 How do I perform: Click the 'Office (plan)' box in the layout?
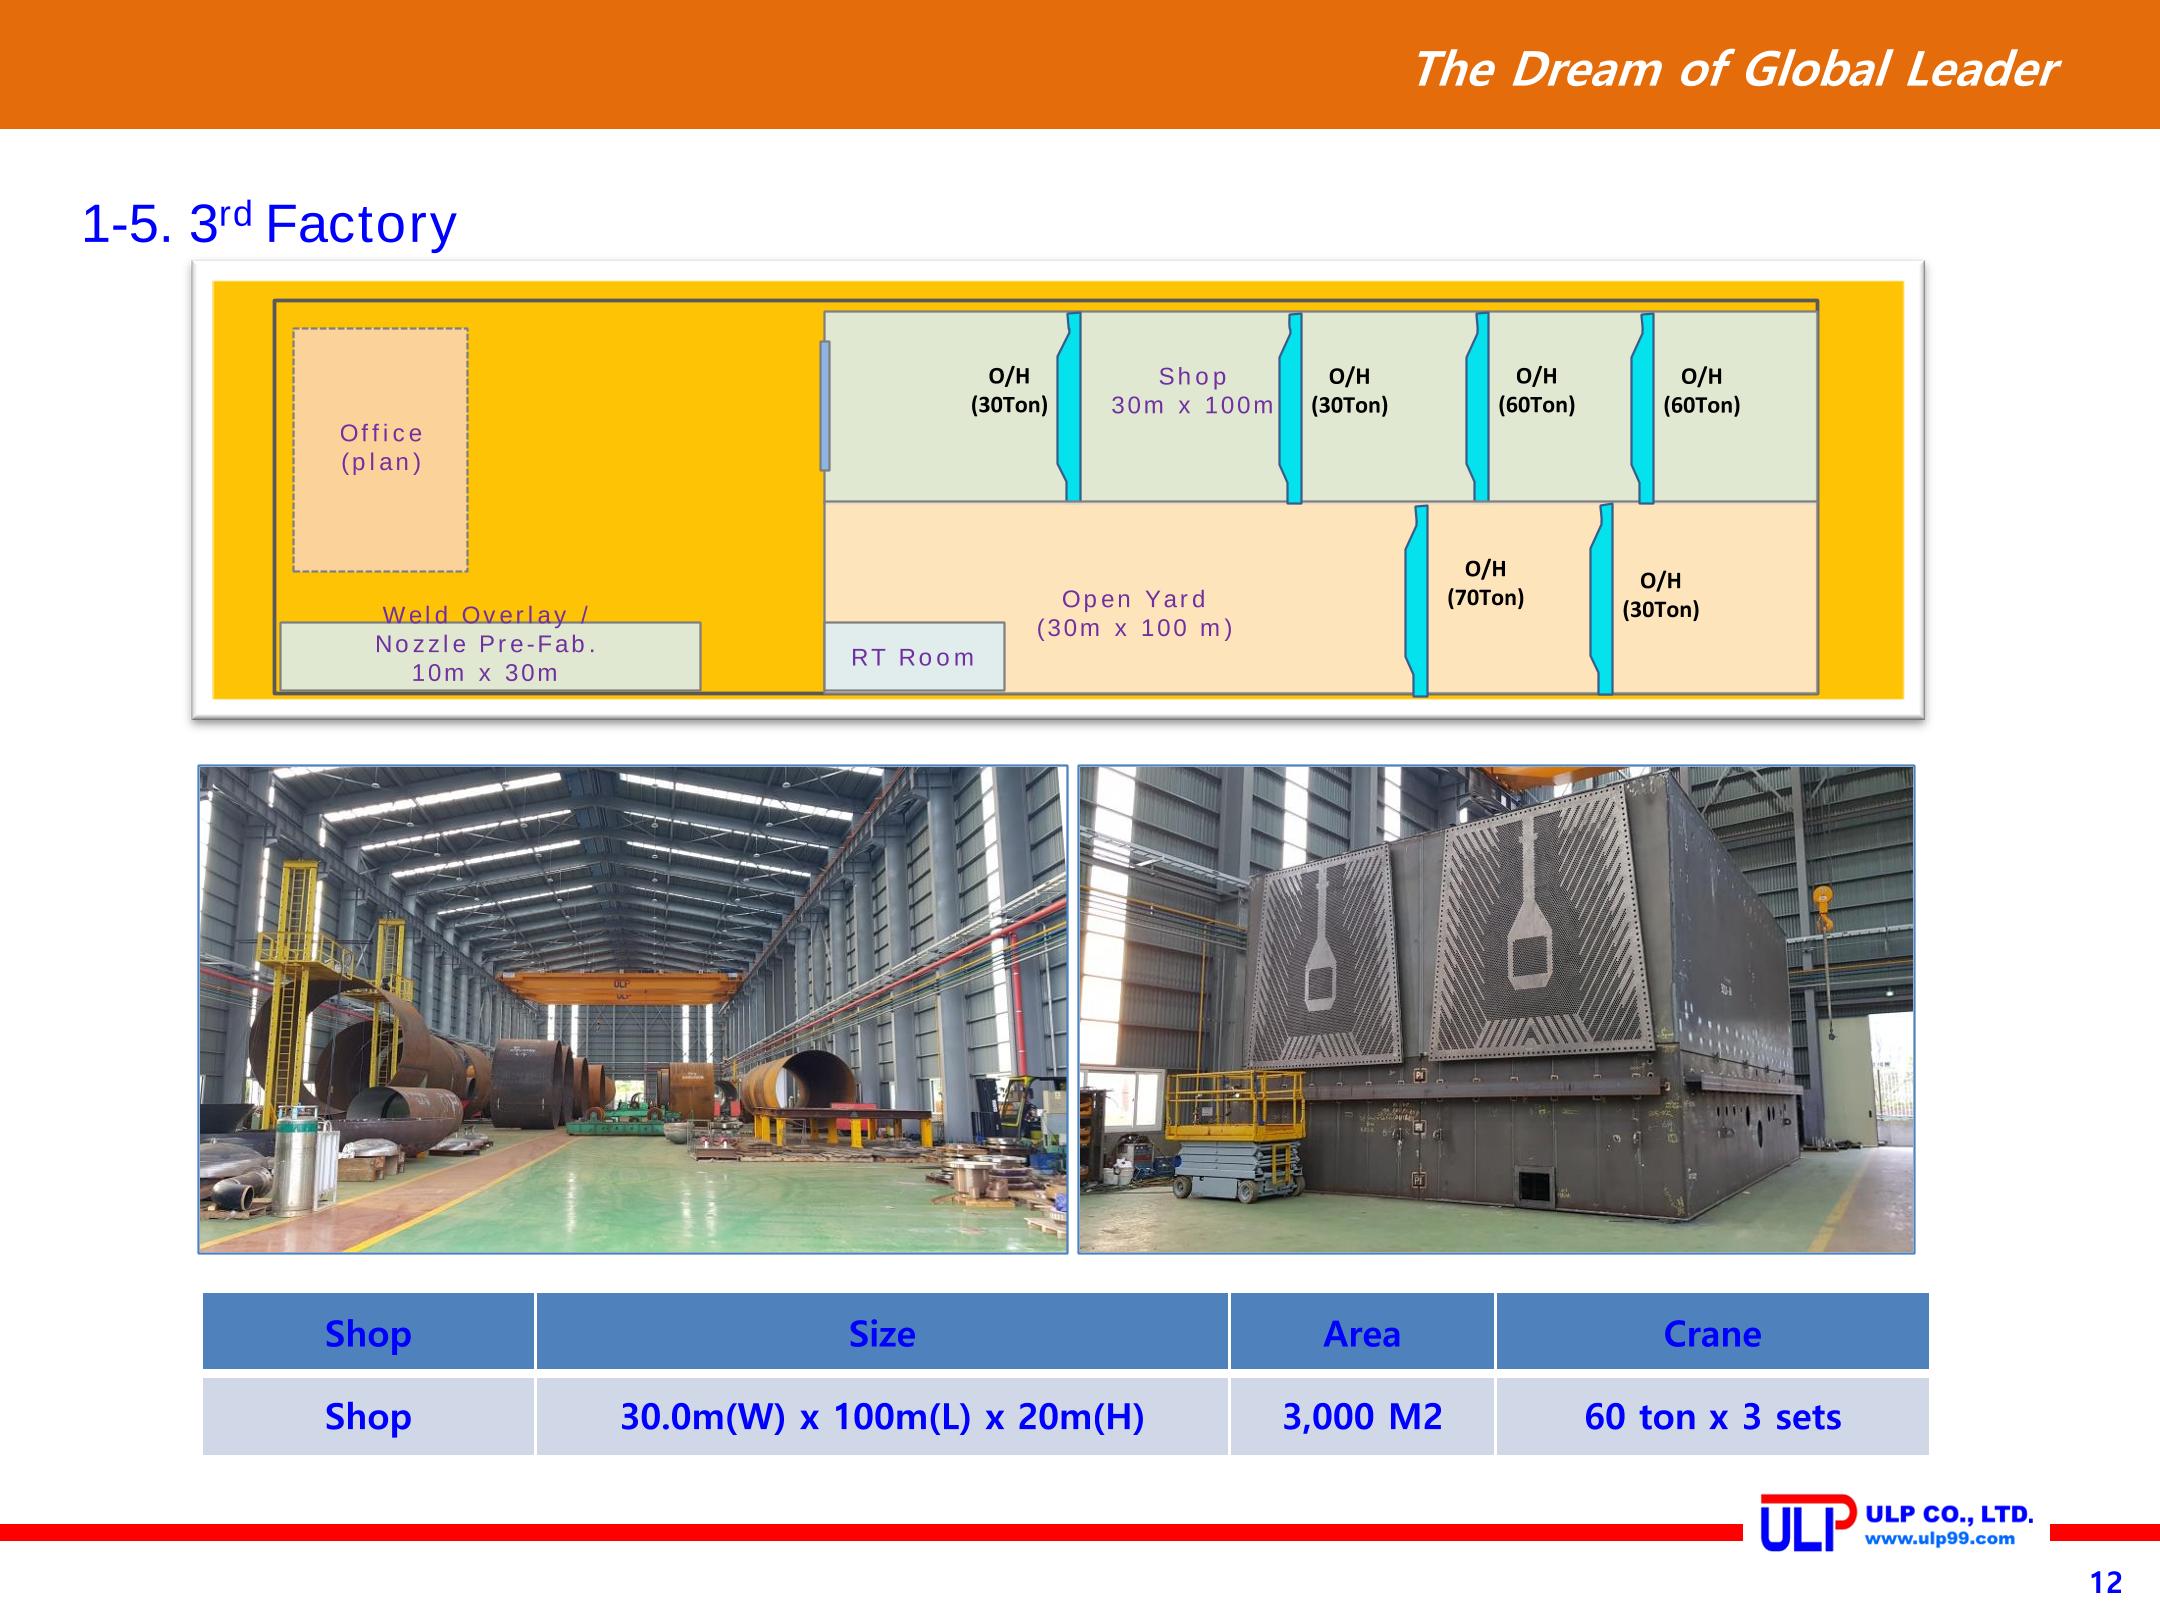click(x=381, y=450)
